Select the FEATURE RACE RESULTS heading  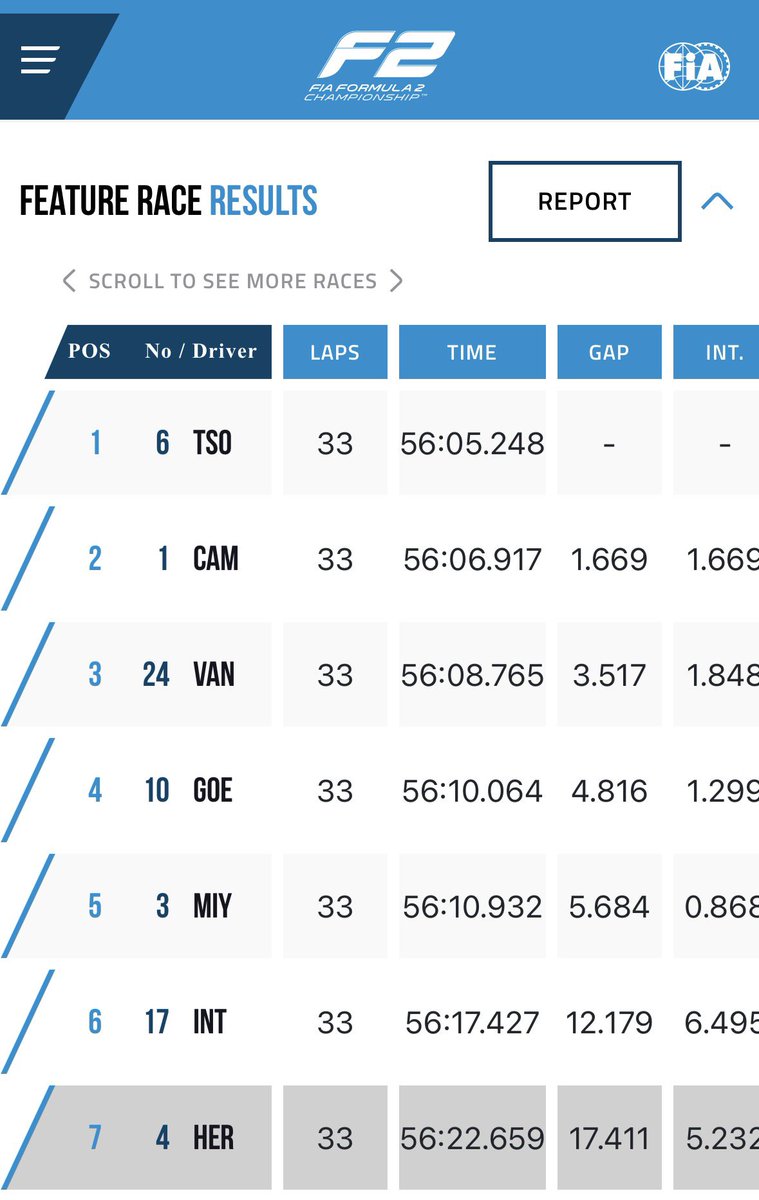[x=169, y=201]
